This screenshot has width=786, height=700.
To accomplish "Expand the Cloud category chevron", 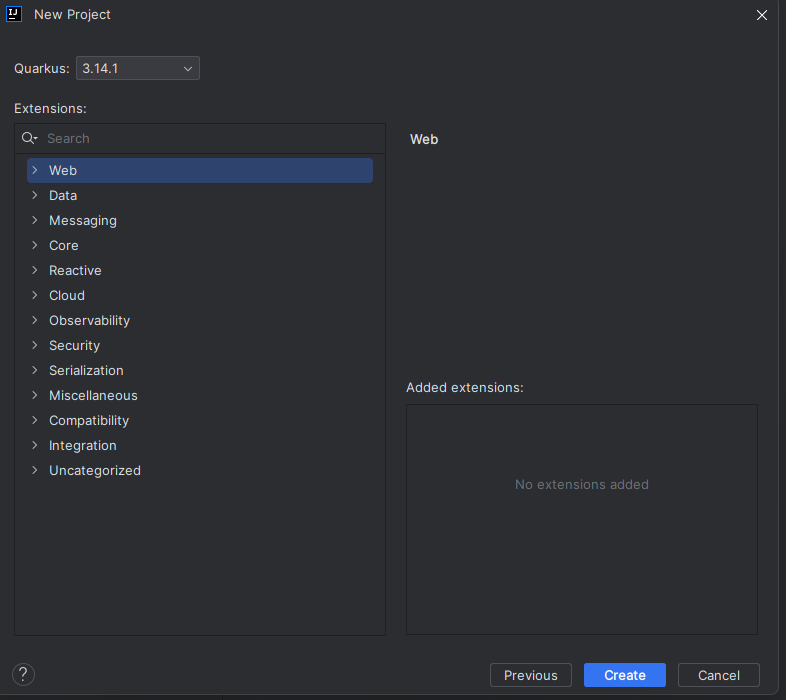I will coord(35,295).
